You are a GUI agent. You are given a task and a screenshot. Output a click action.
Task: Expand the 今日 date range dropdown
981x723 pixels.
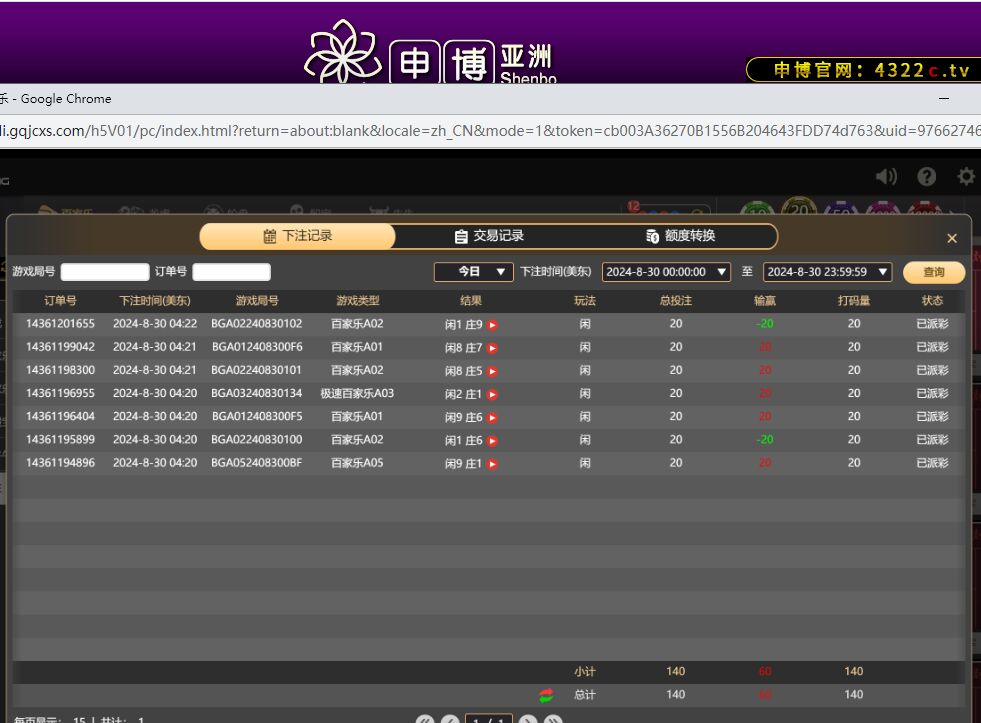tap(473, 272)
